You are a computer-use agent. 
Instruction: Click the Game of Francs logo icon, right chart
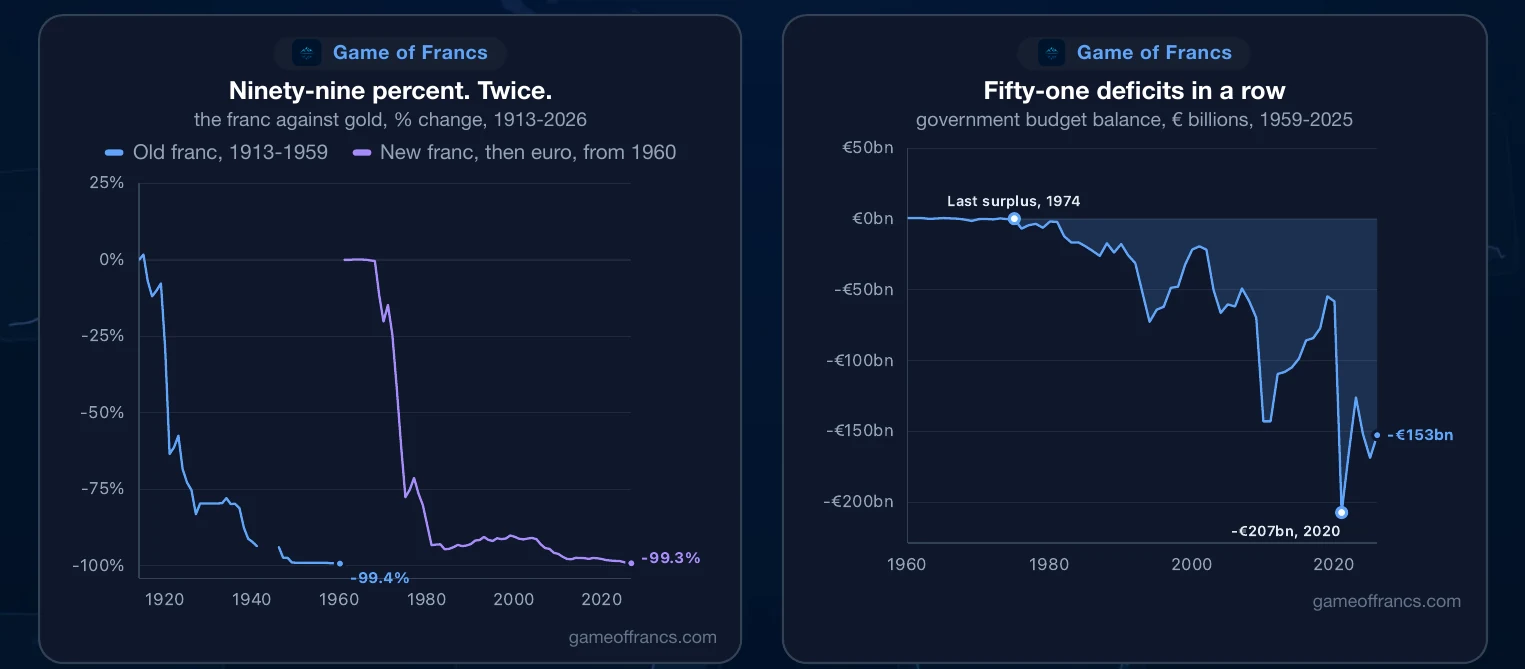point(1051,53)
